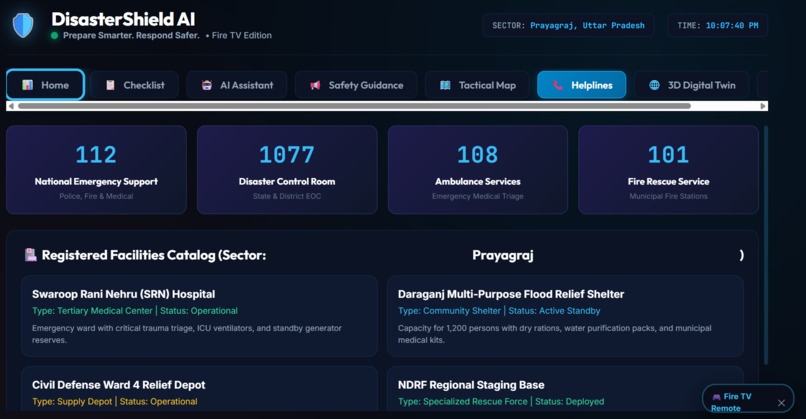Select the 101 Fire Rescue Service card
The image size is (806, 419).
click(668, 170)
